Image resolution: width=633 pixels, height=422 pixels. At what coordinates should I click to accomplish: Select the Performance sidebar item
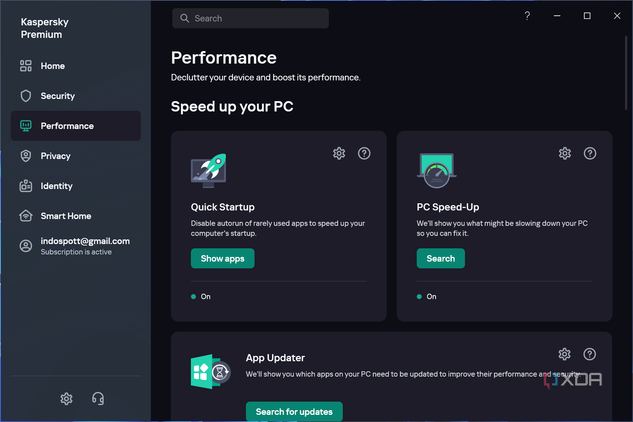tap(75, 126)
